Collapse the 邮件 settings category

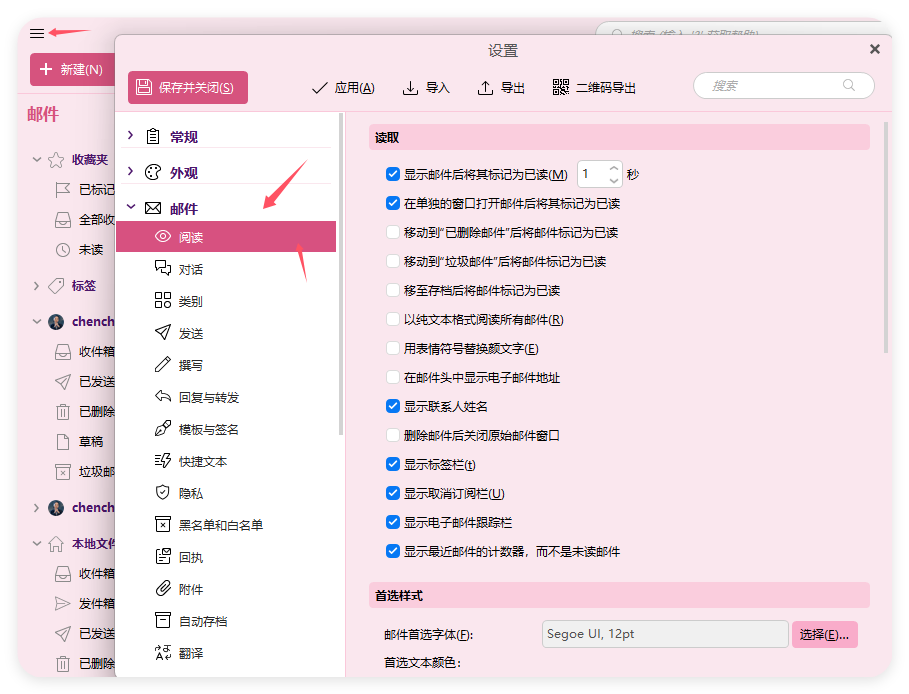pyautogui.click(x=131, y=207)
